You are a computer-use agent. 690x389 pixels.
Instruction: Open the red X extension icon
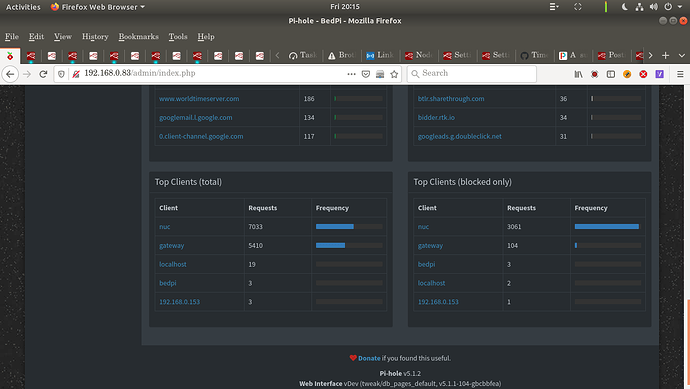[643, 74]
